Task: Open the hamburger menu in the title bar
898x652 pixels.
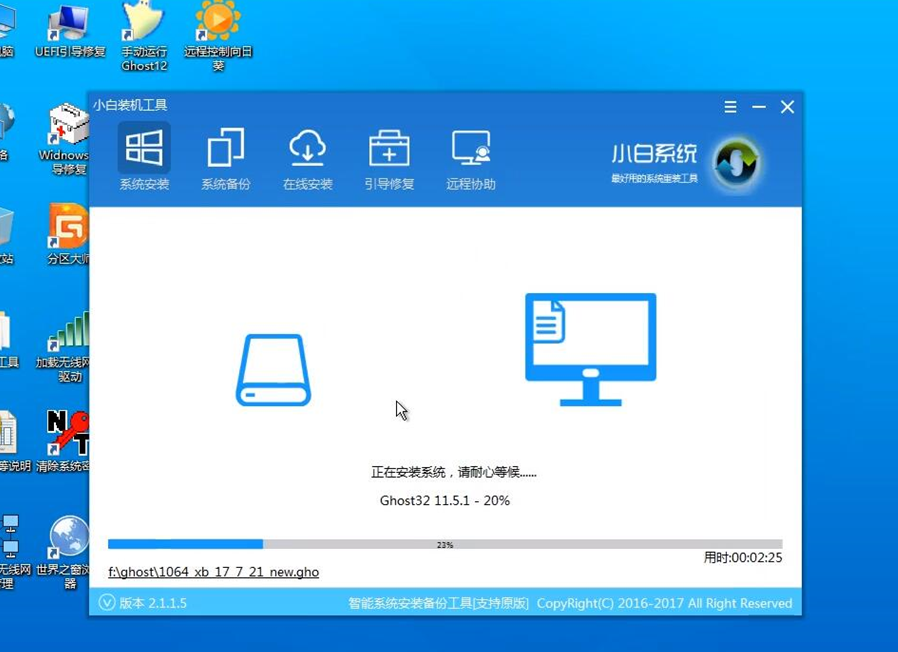Action: pos(728,106)
